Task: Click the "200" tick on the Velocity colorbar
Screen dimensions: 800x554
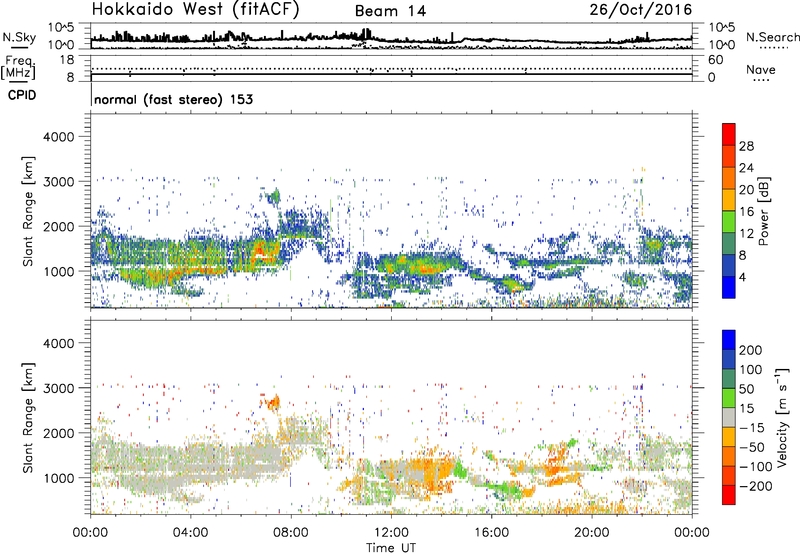Action: (751, 350)
